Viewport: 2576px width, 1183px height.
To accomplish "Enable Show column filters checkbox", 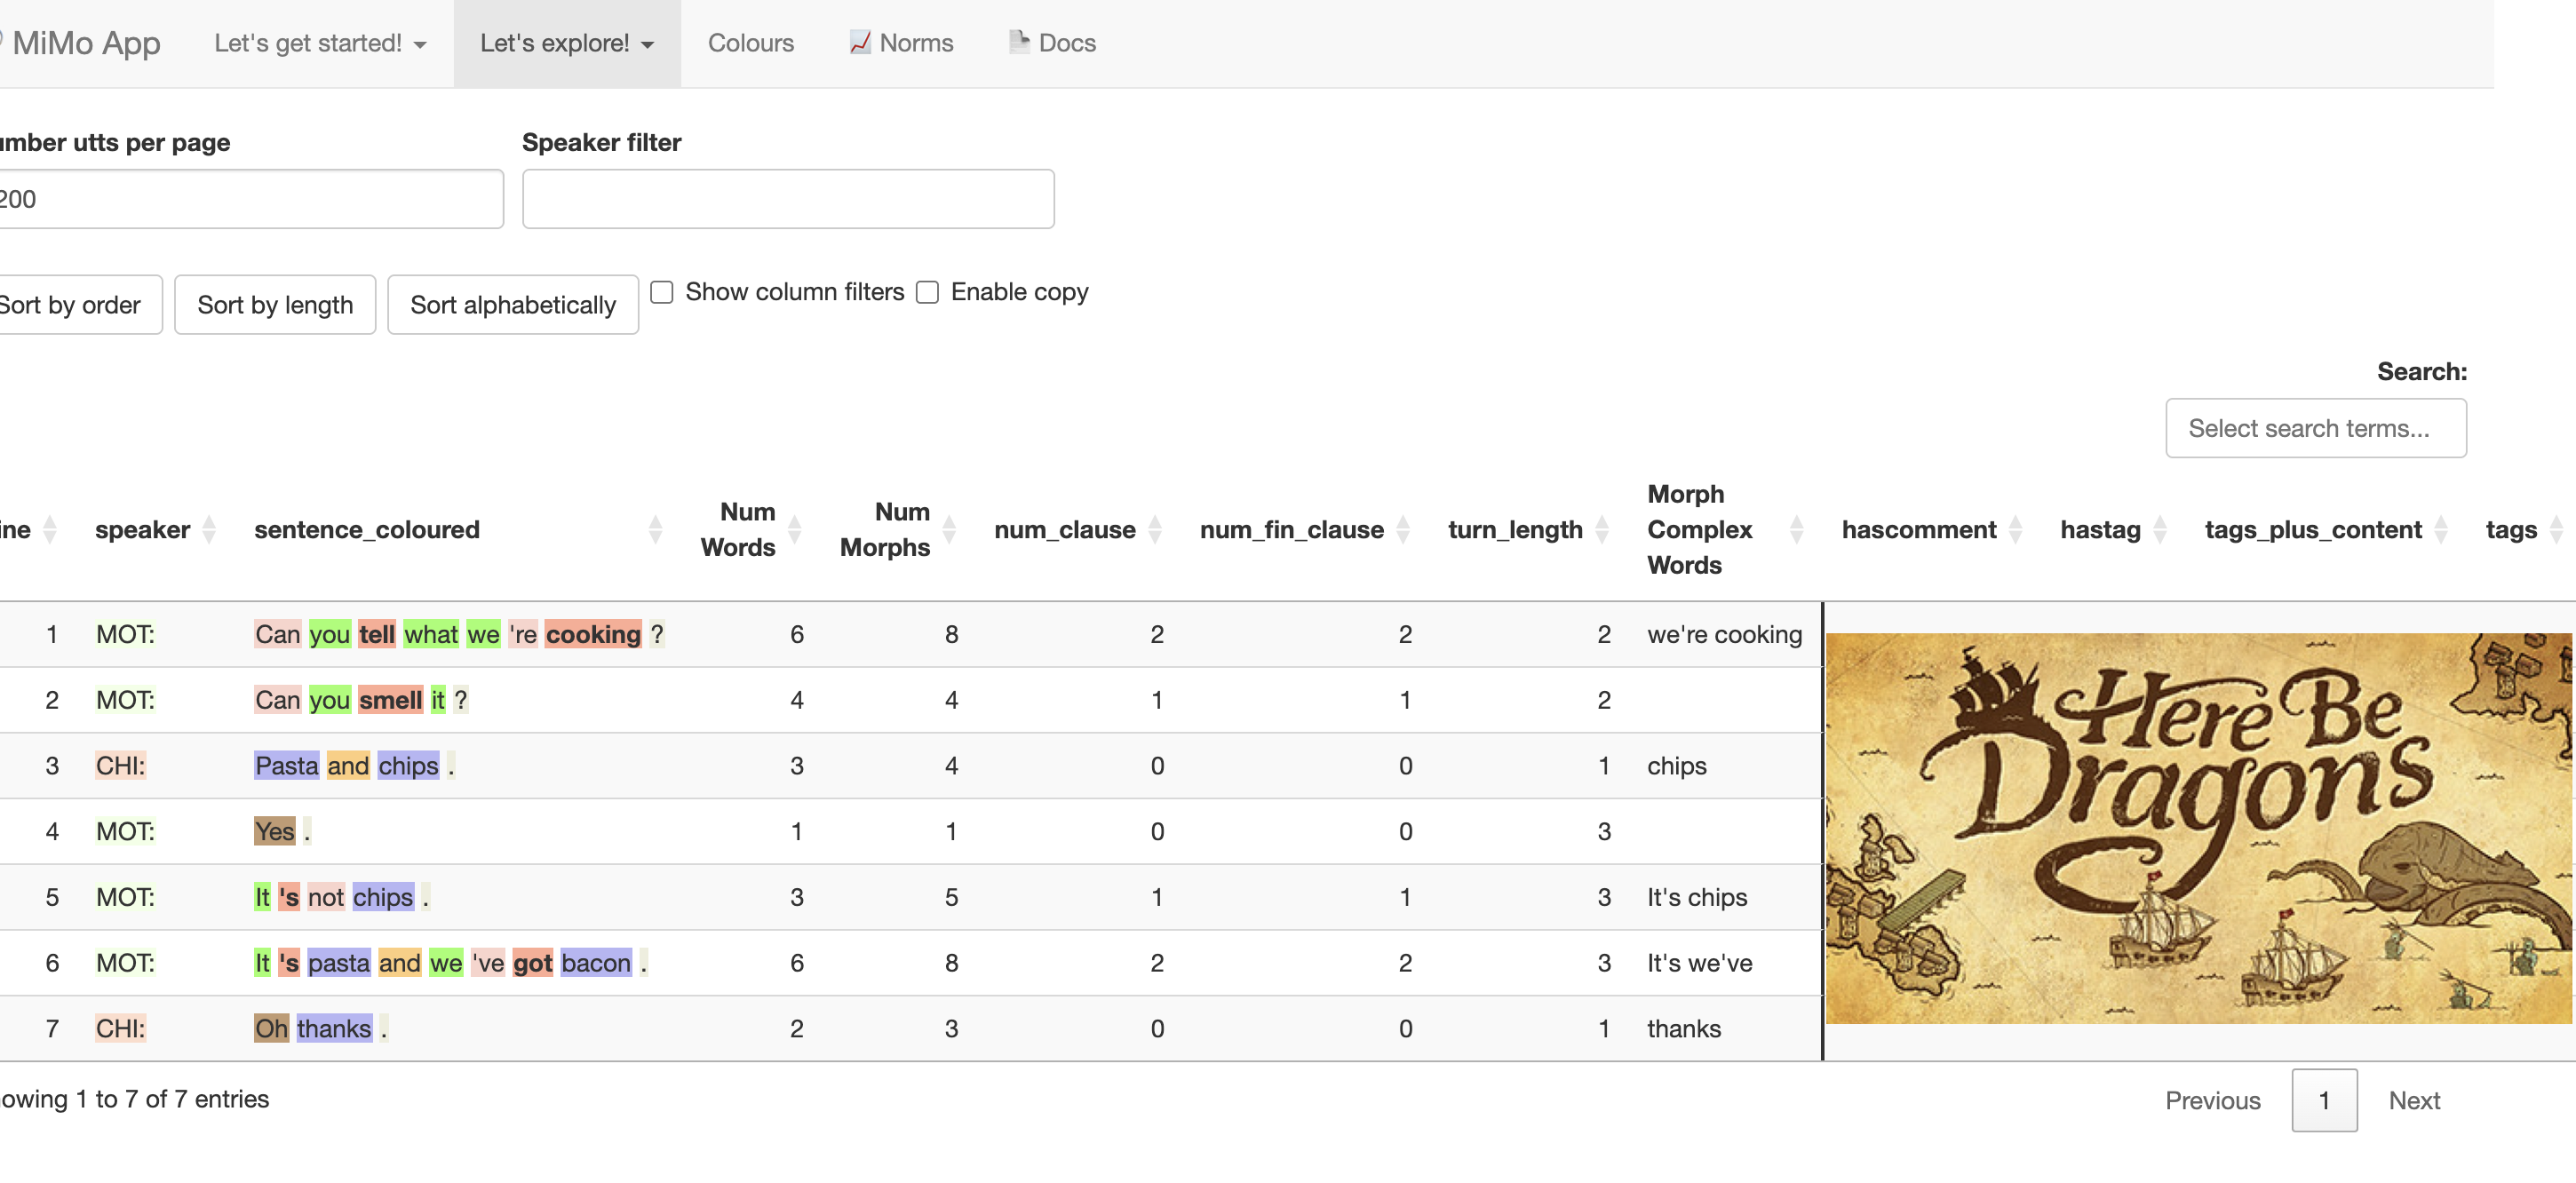I will [x=662, y=292].
